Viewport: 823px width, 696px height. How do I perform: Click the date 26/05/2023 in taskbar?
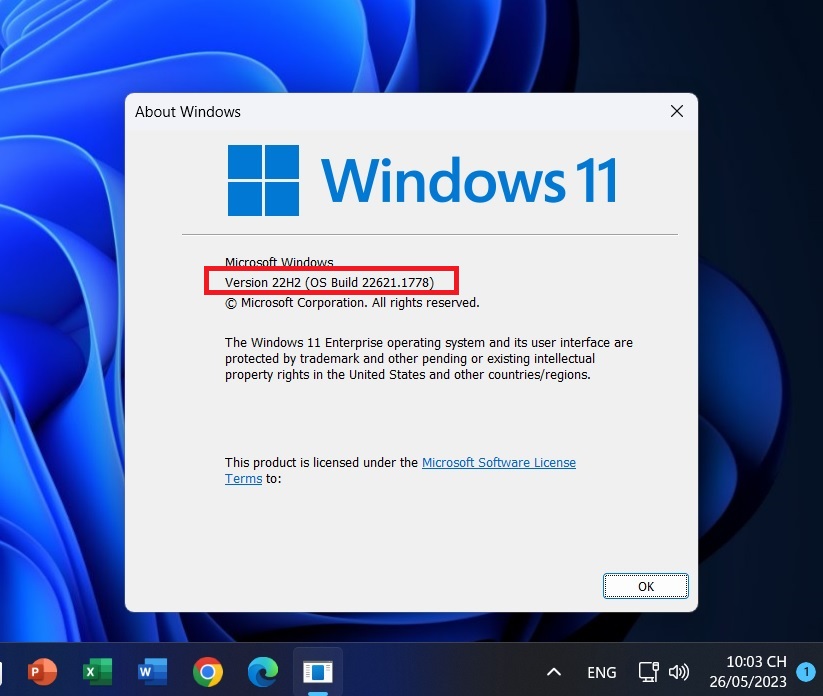point(748,681)
